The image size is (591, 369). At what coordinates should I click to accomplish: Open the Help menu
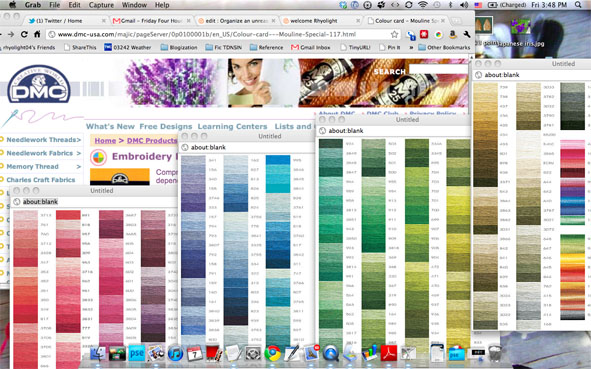[162, 5]
